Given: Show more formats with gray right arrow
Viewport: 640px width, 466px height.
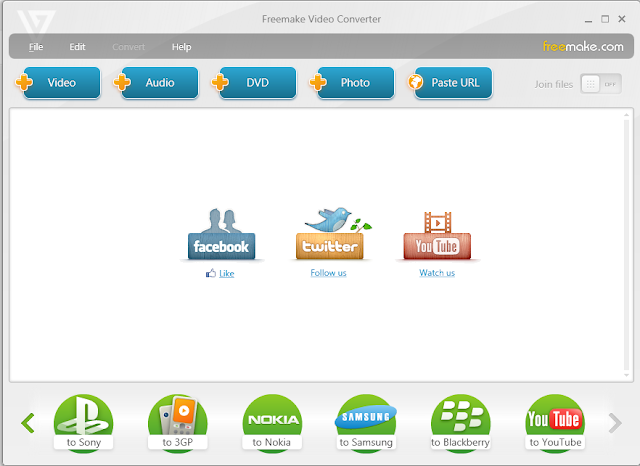Looking at the screenshot, I should pyautogui.click(x=615, y=423).
